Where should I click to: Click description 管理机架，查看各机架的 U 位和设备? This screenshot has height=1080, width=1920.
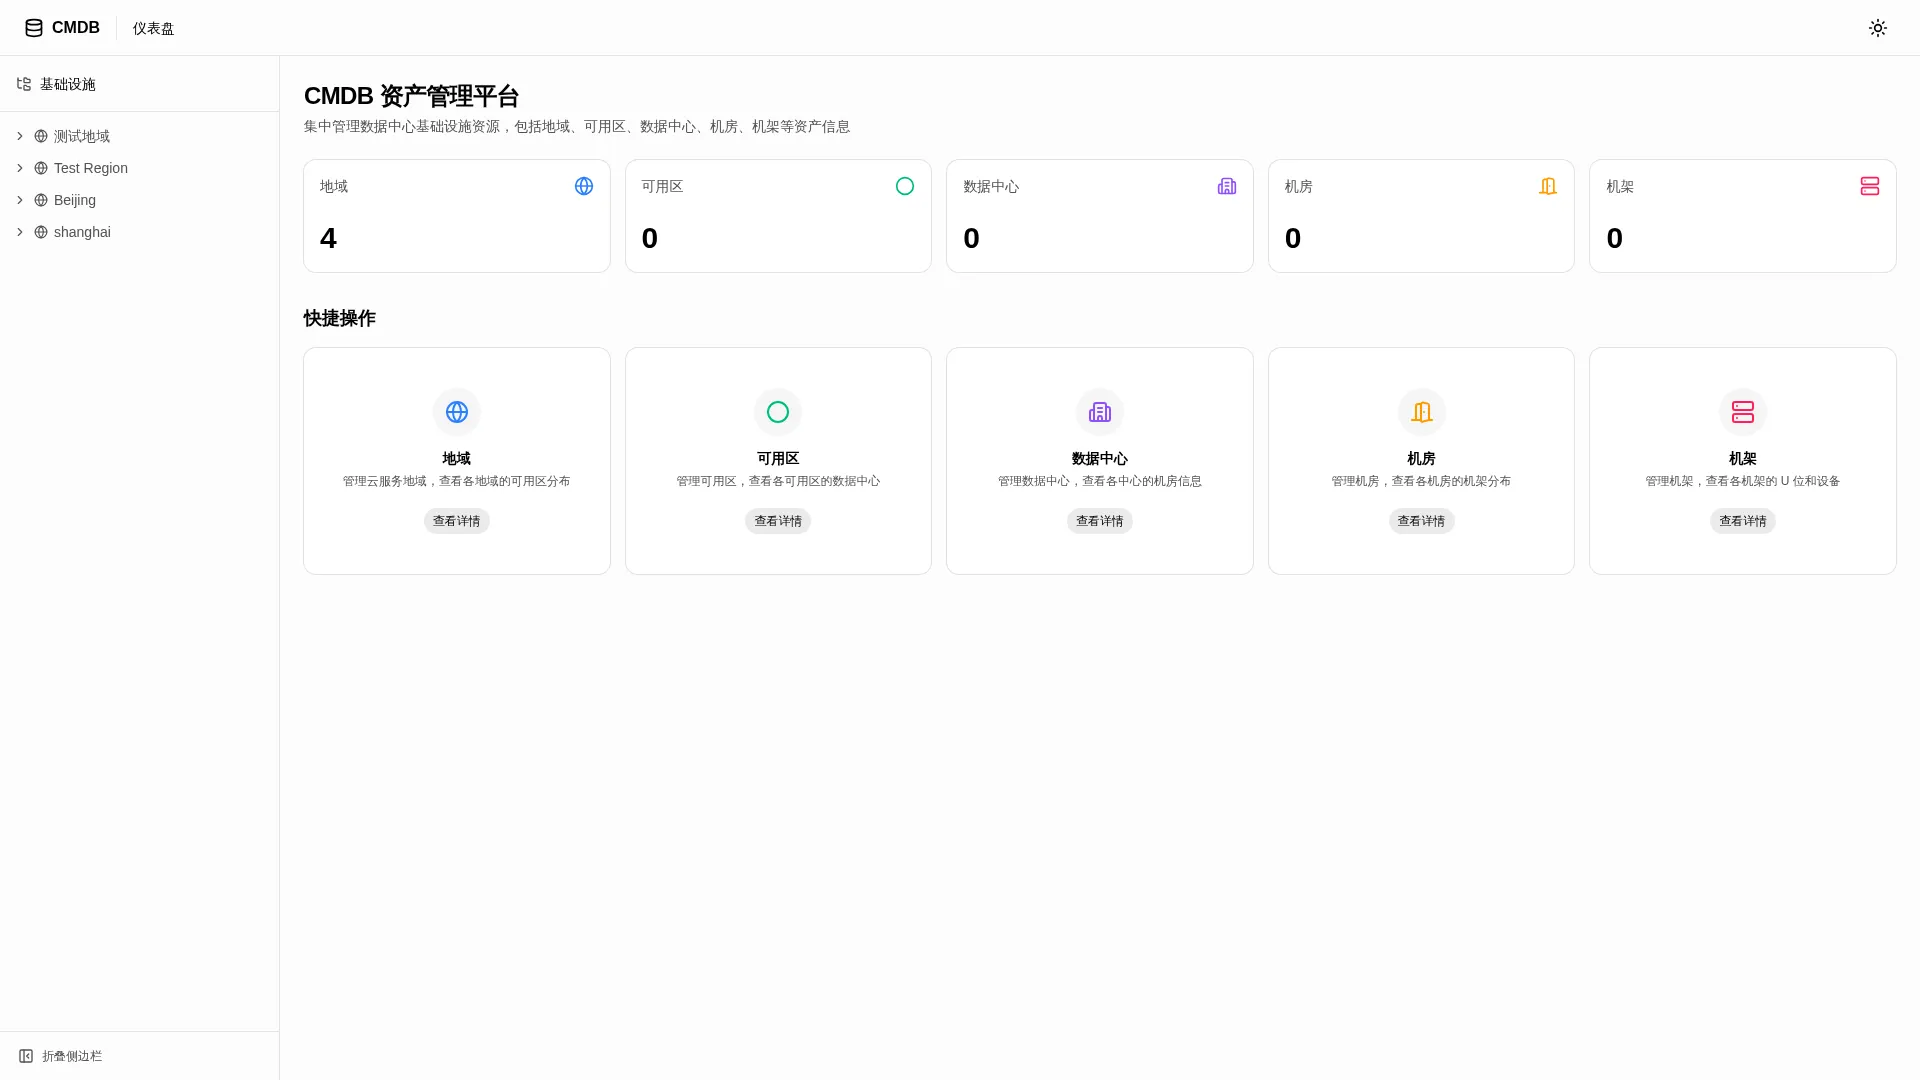click(x=1743, y=481)
